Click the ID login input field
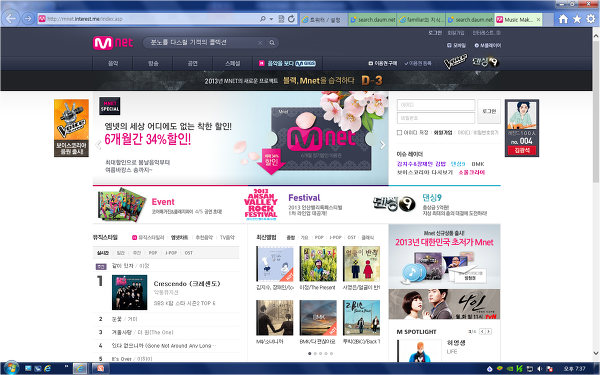Image resolution: width=600 pixels, height=375 pixels. 436,105
